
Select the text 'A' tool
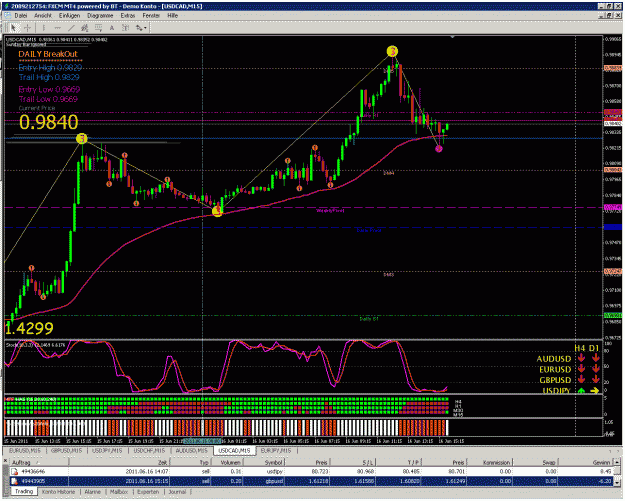(112, 28)
